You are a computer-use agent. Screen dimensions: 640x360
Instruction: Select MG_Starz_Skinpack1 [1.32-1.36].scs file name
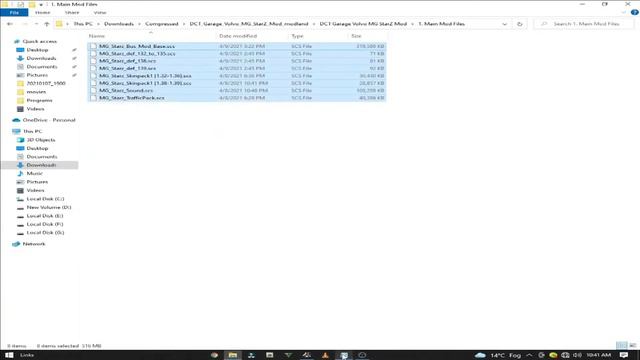point(145,76)
